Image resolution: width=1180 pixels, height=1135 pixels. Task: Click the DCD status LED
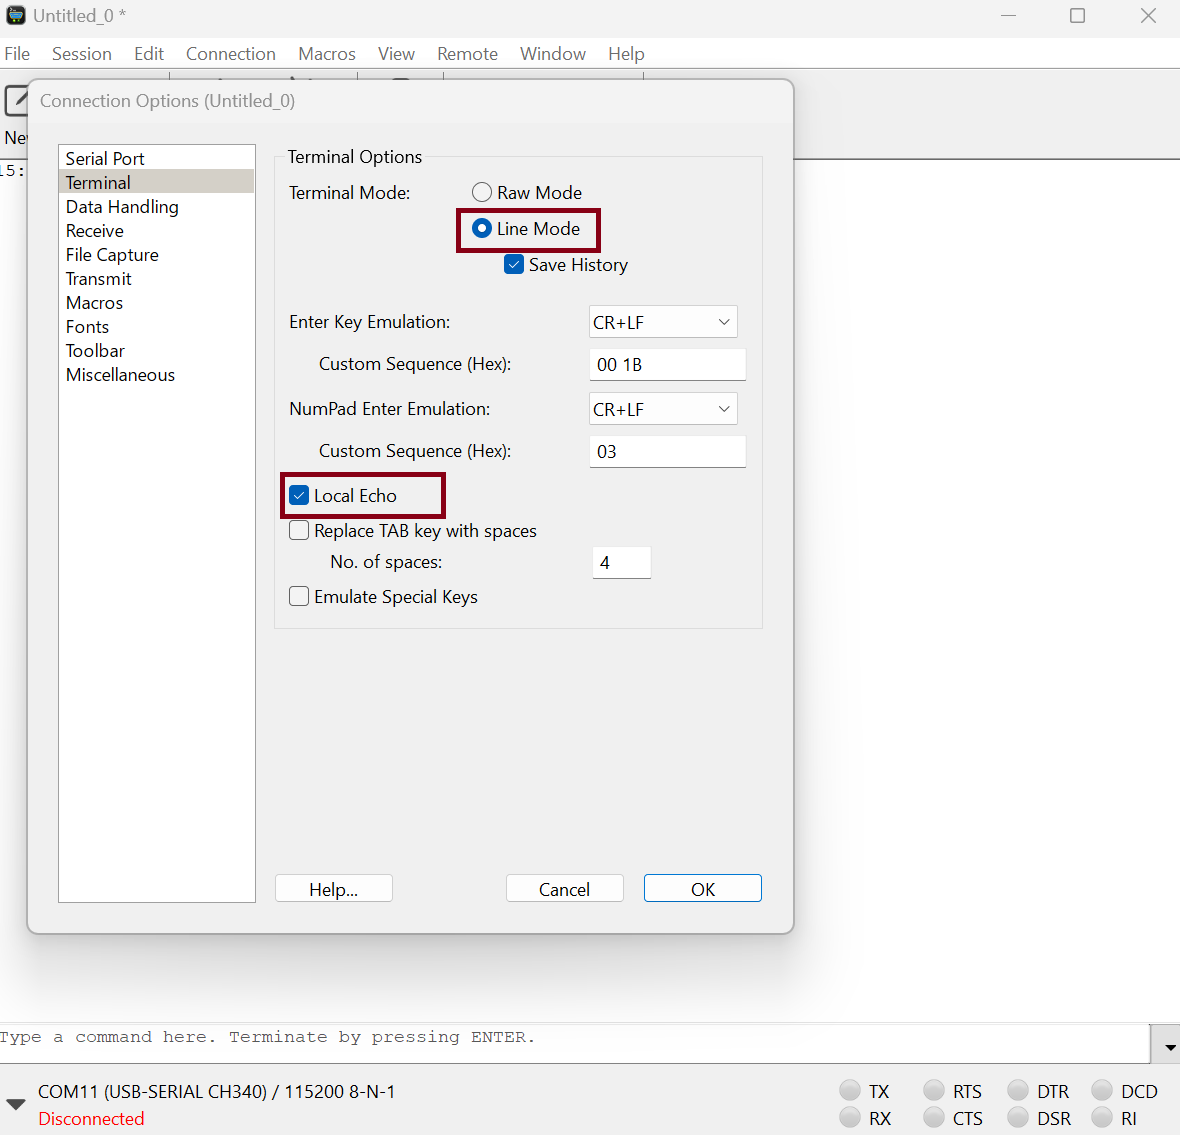[1102, 1090]
